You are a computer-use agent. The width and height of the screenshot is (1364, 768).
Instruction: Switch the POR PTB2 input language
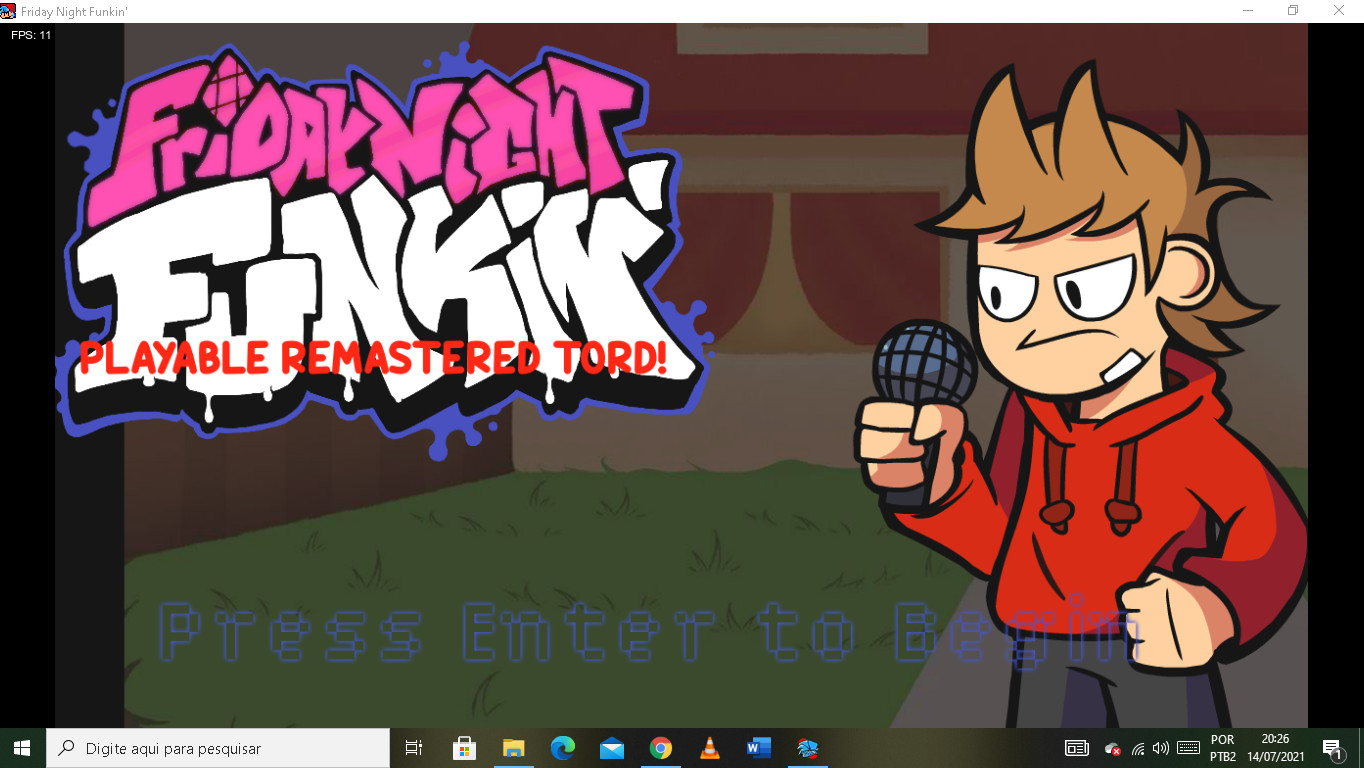[x=1222, y=748]
